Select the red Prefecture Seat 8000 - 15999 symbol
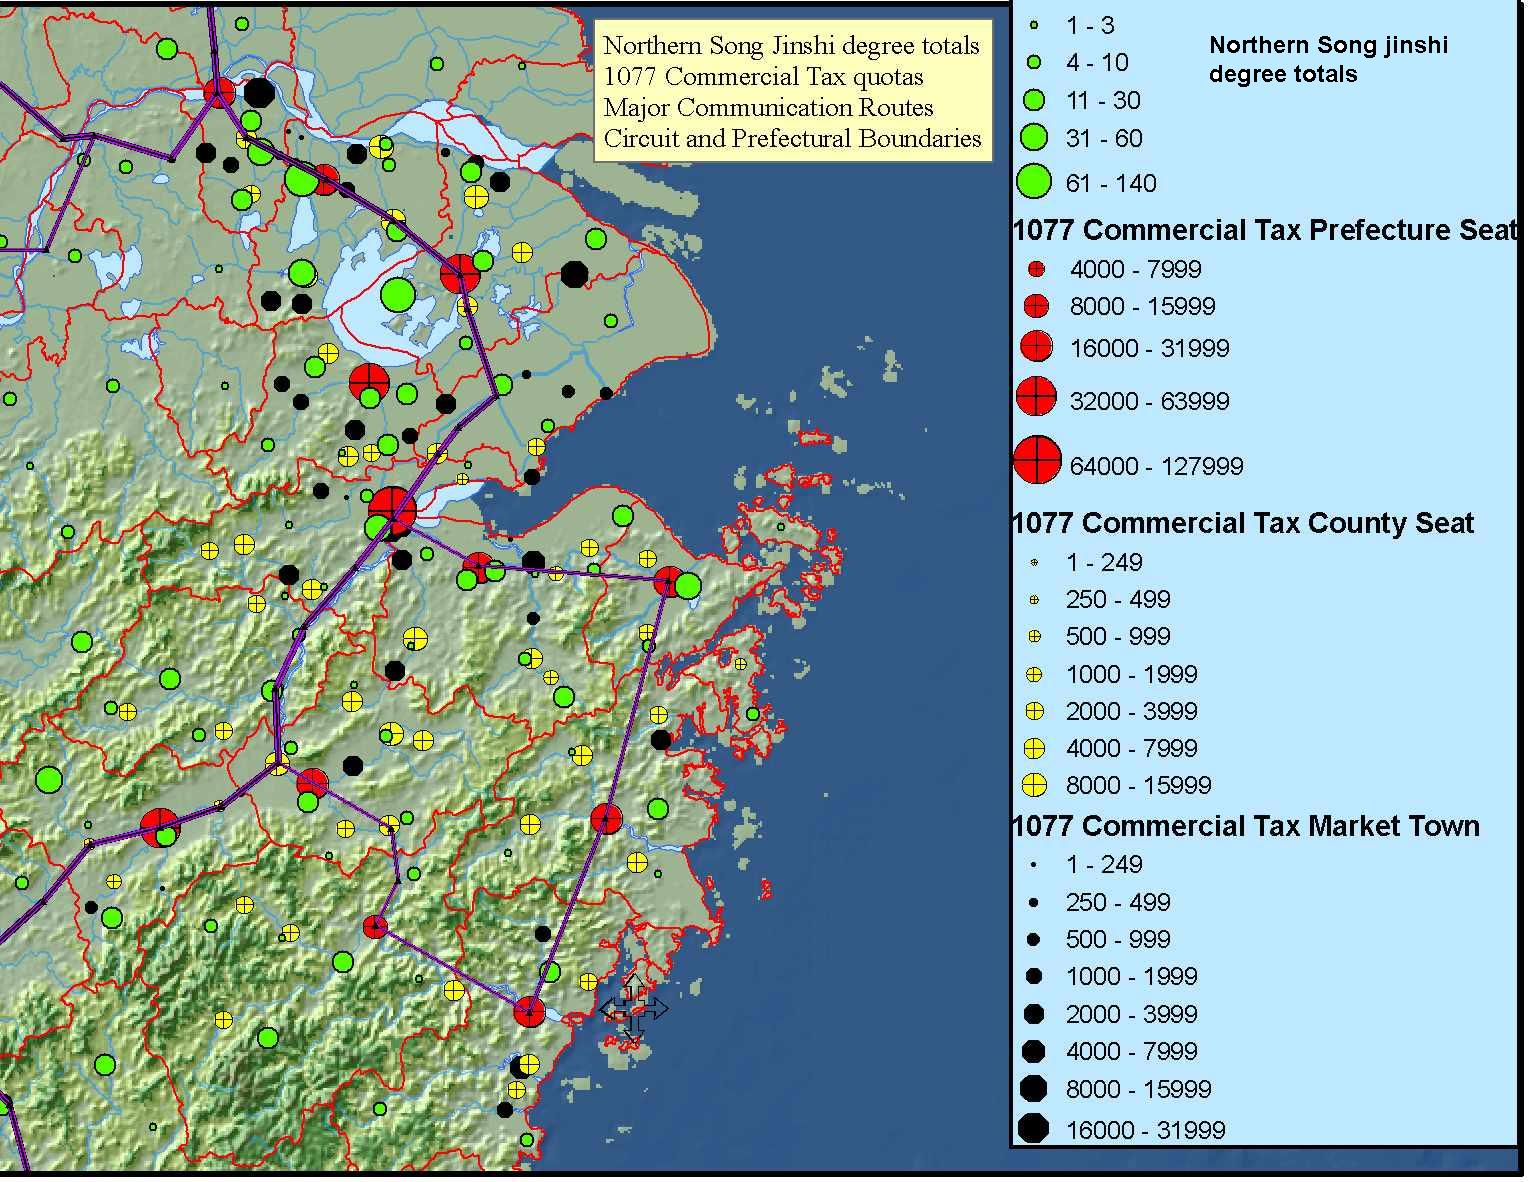The width and height of the screenshot is (1529, 1182). pyautogui.click(x=1036, y=306)
